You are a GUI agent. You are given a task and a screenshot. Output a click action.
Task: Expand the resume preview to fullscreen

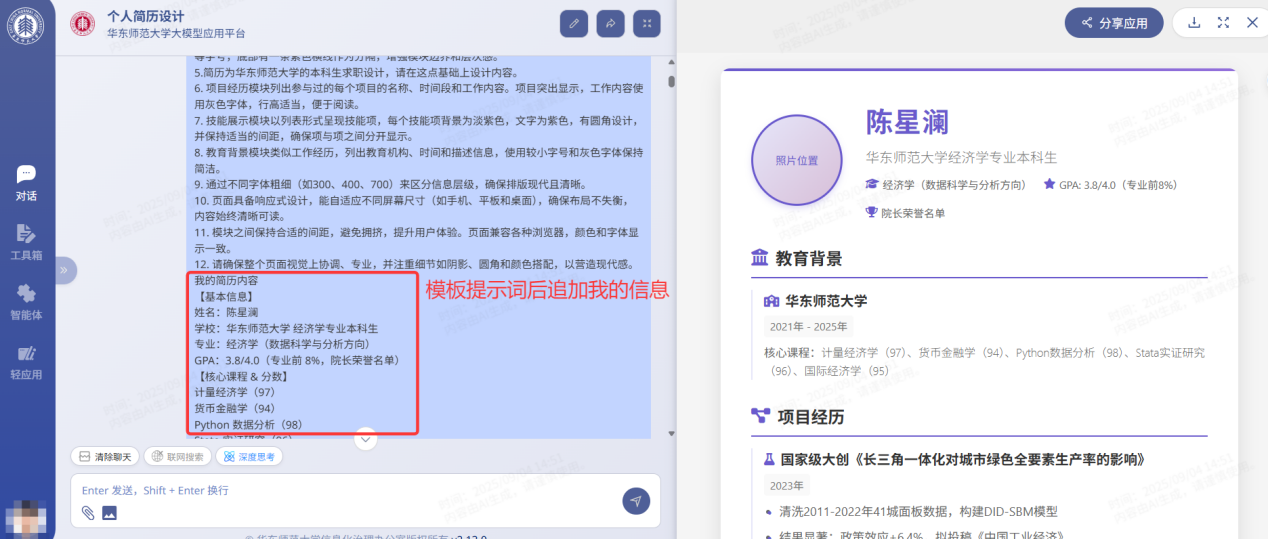click(x=1222, y=22)
